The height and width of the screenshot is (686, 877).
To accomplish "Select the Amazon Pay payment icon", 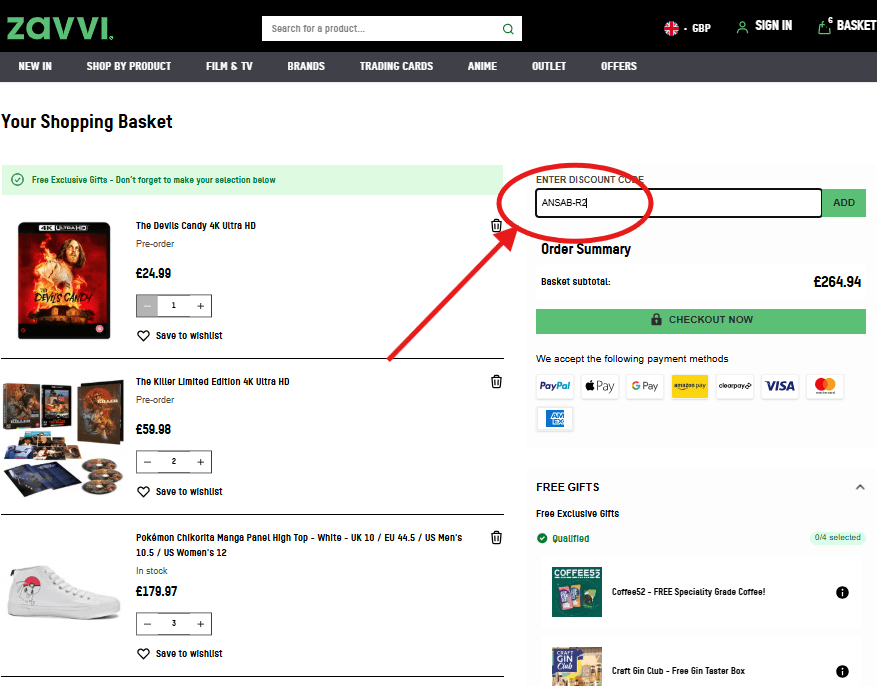I will point(690,386).
